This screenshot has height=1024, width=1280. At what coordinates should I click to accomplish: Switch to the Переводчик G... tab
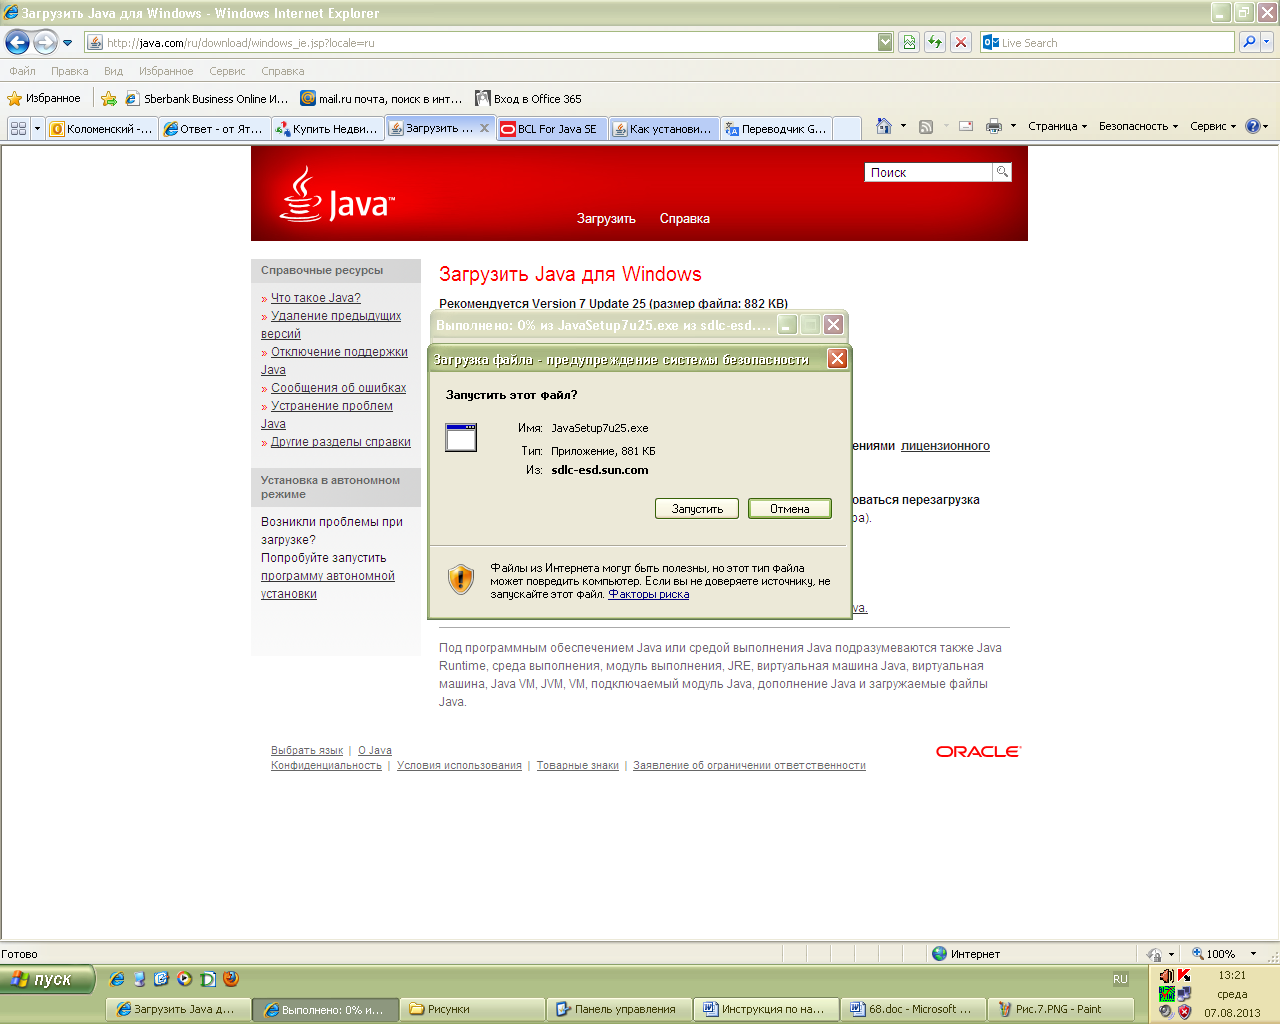[777, 128]
